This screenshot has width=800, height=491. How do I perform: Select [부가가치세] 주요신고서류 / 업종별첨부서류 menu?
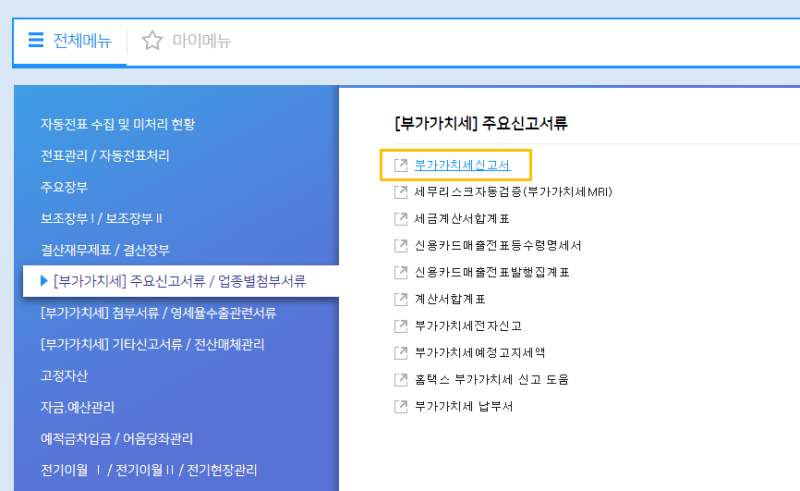pos(181,281)
